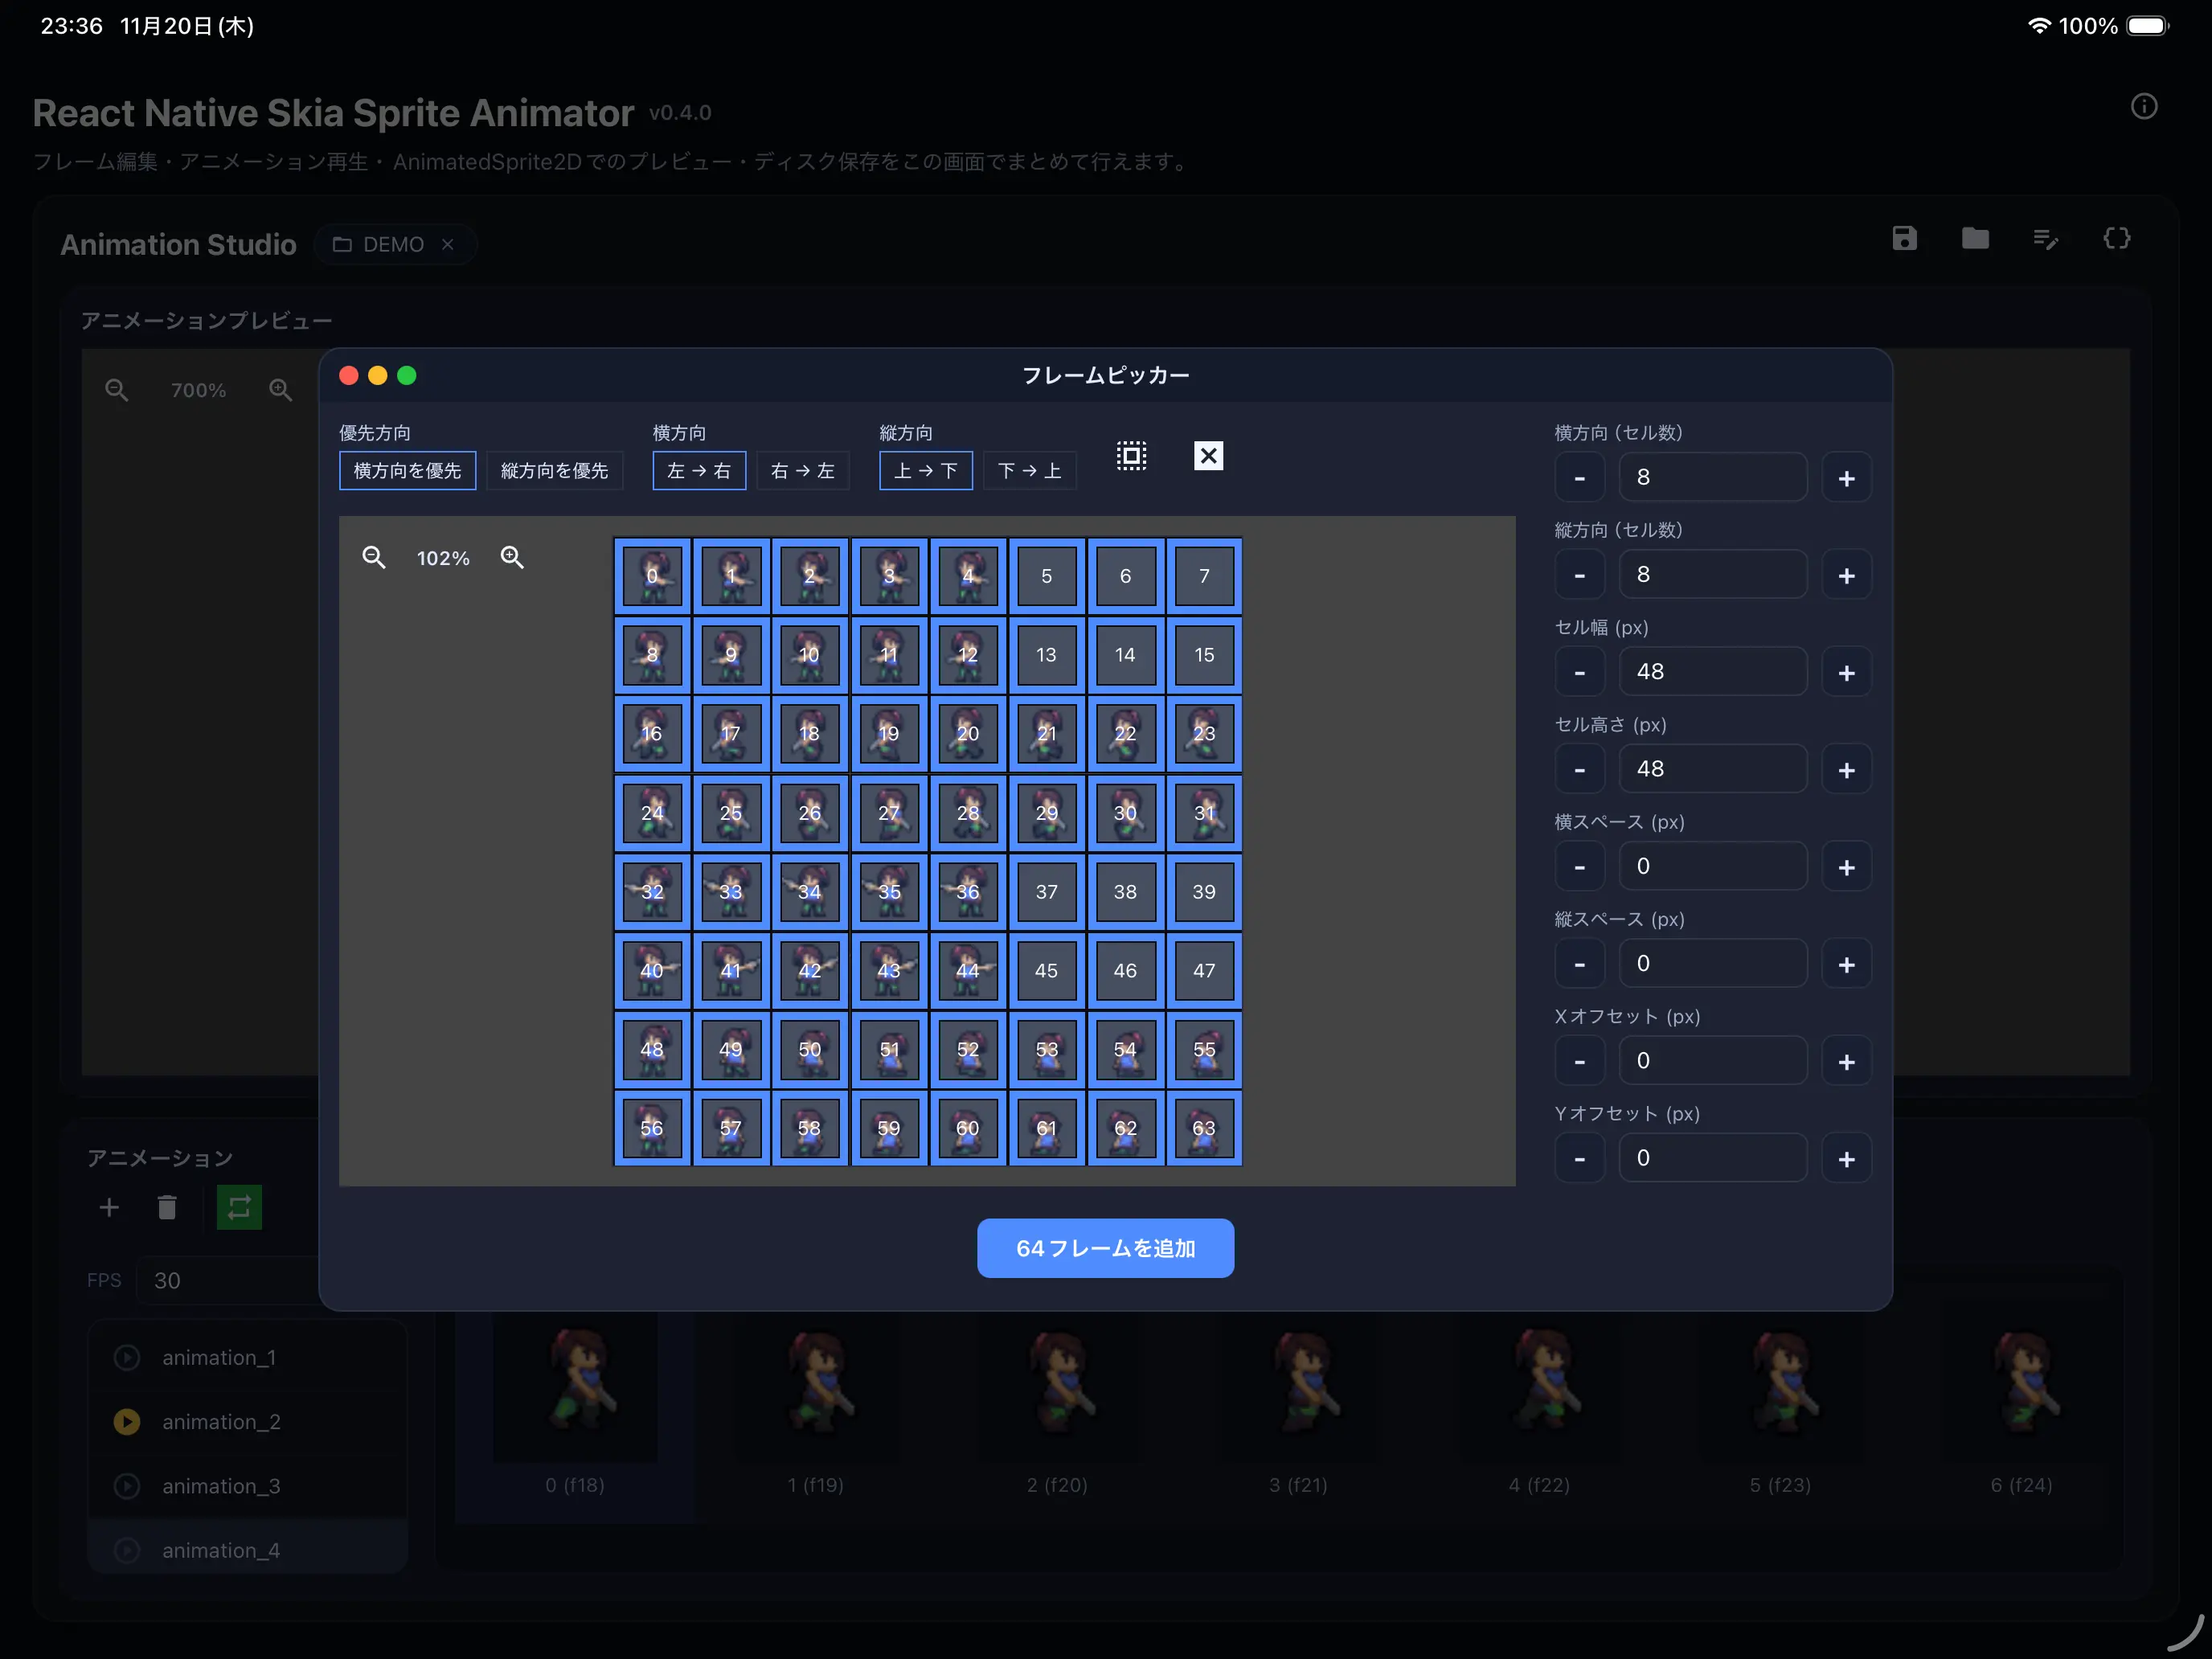Select animation_3 in the animation list
Viewport: 2212px width, 1659px height.
tap(221, 1486)
